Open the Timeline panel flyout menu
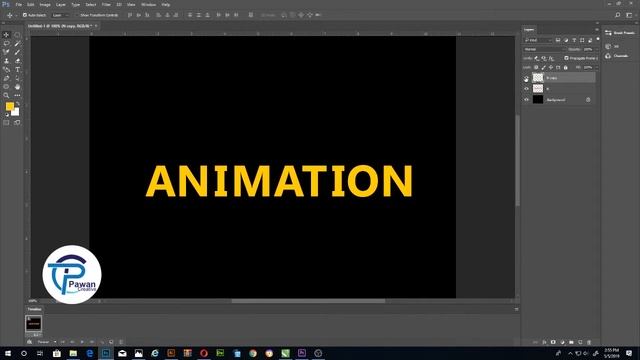The image size is (640, 360). pyautogui.click(x=516, y=309)
